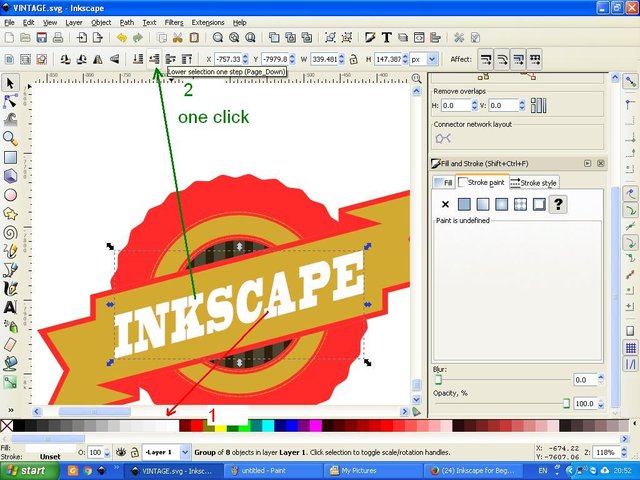Viewport: 640px width, 480px height.
Task: Click the Opacity slider handle
Action: 566,403
